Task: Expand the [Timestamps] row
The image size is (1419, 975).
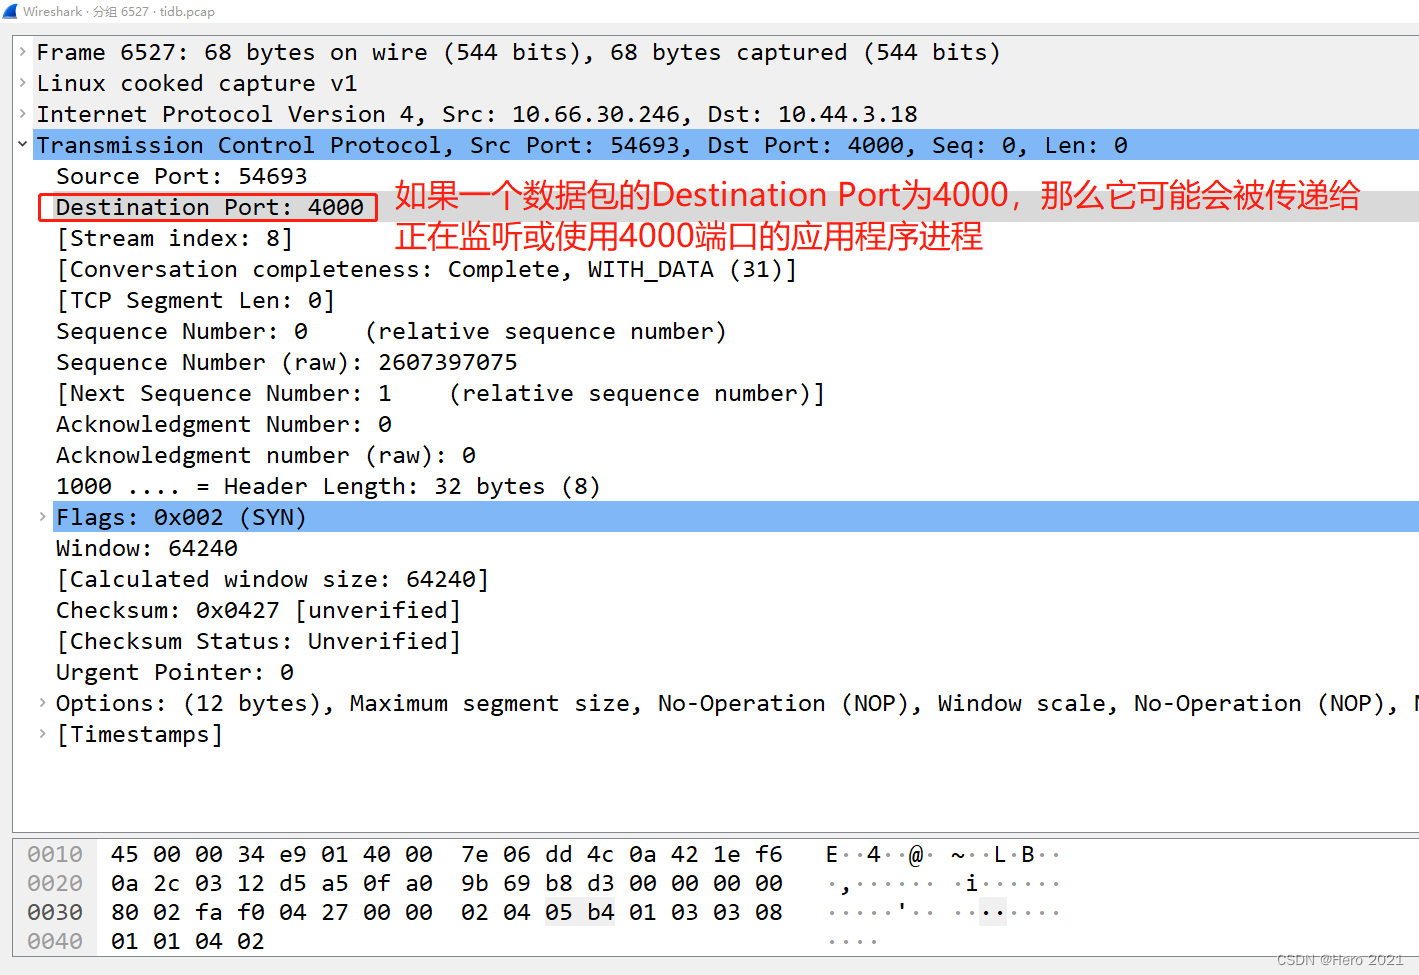Action: 42,734
